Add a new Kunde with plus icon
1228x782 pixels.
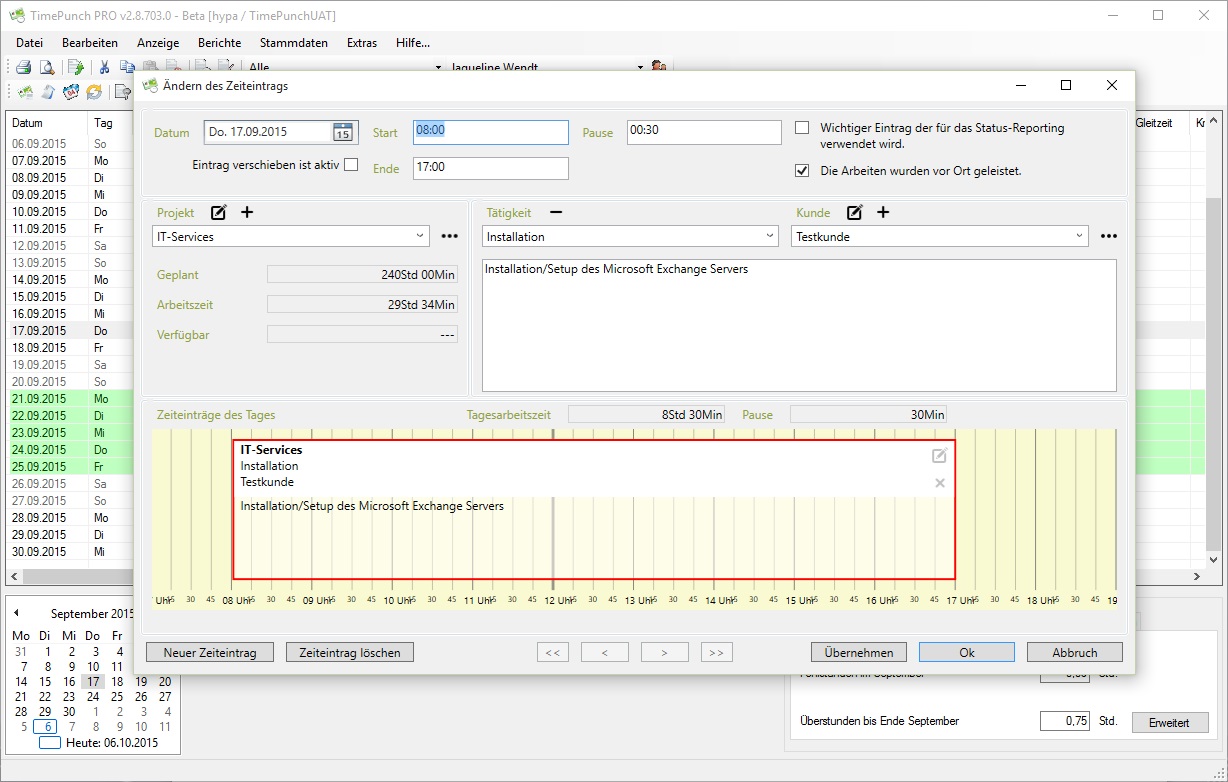(883, 212)
